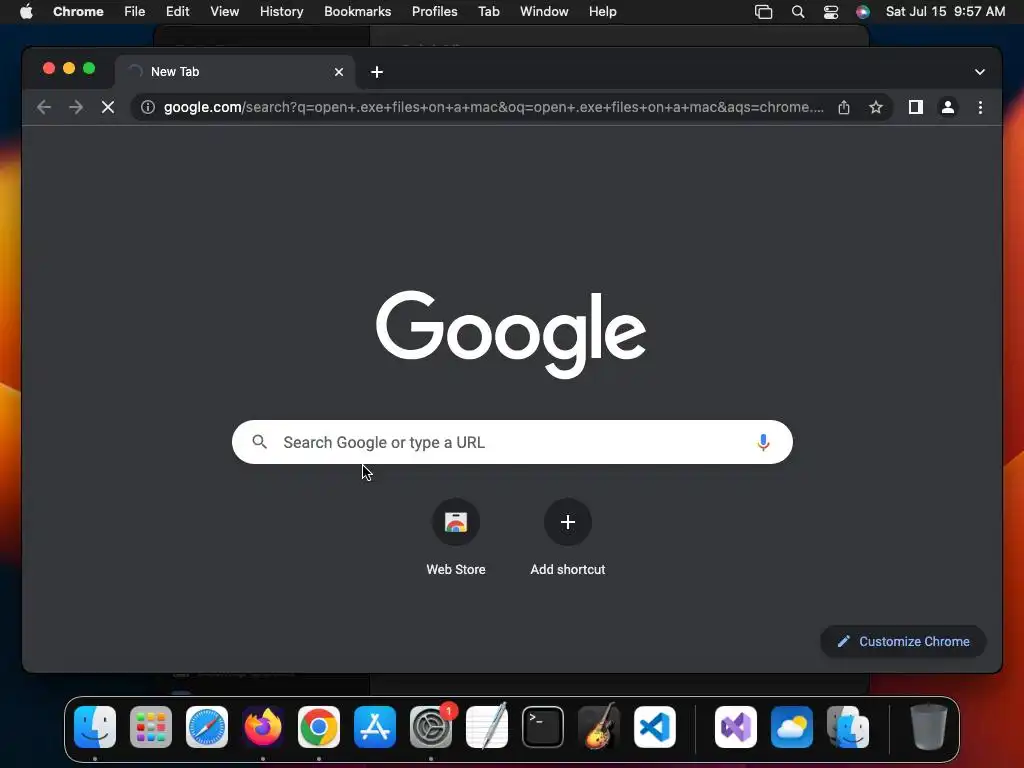The height and width of the screenshot is (768, 1024).
Task: Open the Chrome side panel
Action: pos(916,107)
